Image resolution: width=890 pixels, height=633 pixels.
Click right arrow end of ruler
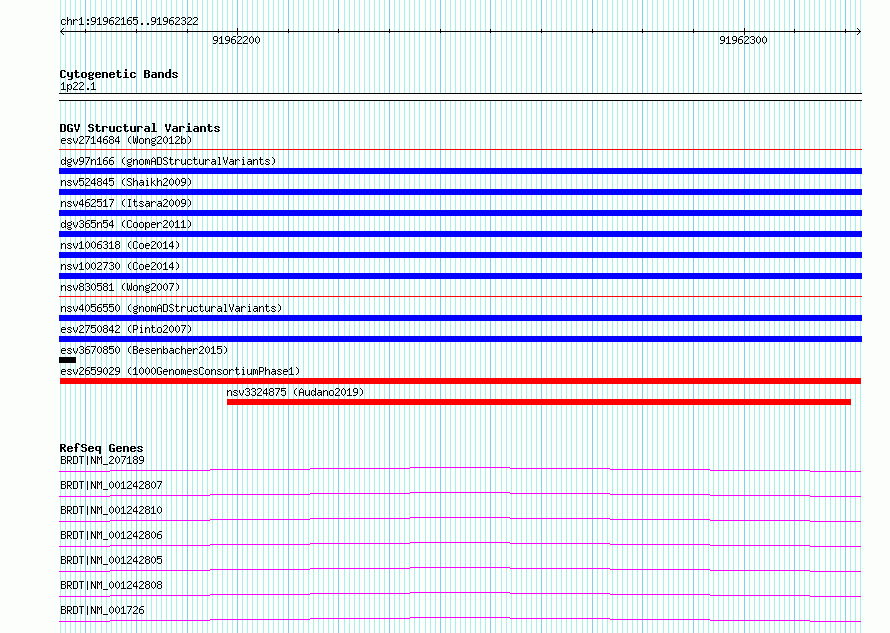[x=859, y=32]
